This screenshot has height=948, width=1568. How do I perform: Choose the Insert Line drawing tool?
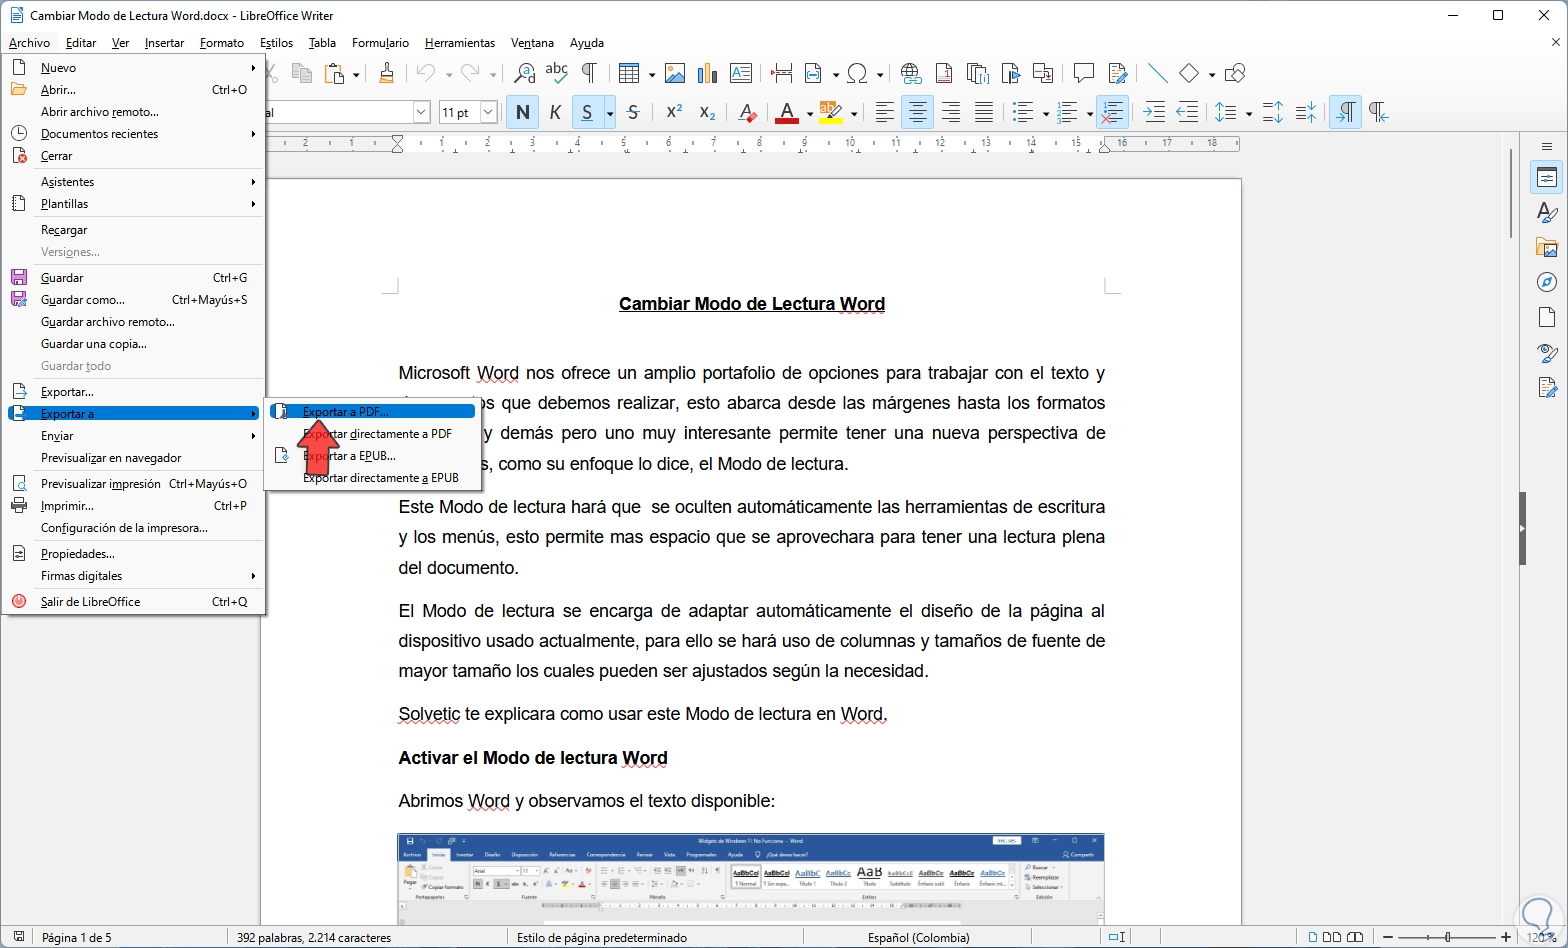[x=1157, y=73]
